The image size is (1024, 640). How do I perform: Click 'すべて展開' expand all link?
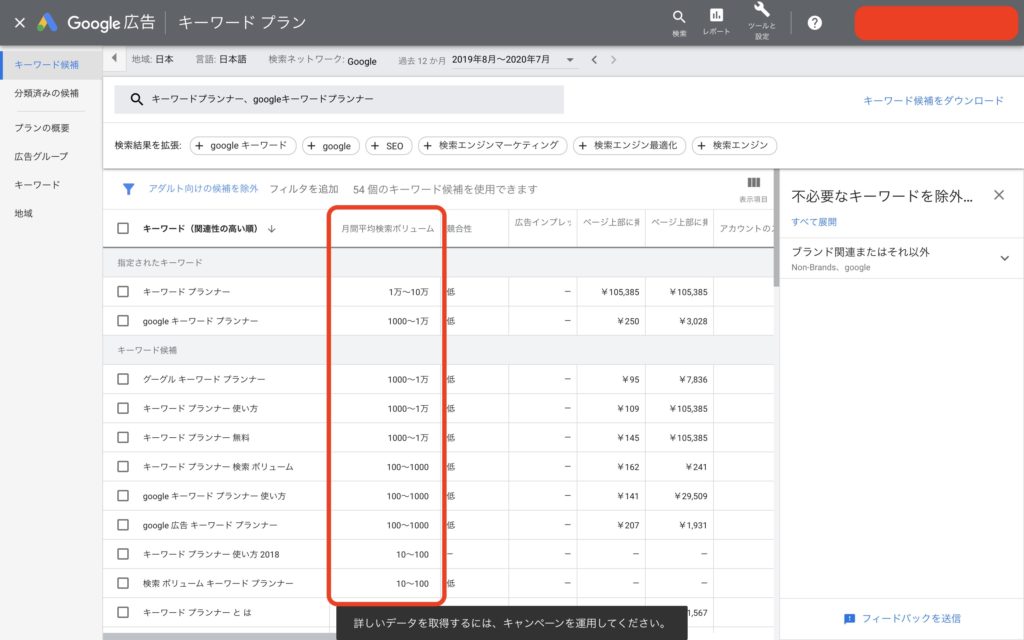pos(814,222)
